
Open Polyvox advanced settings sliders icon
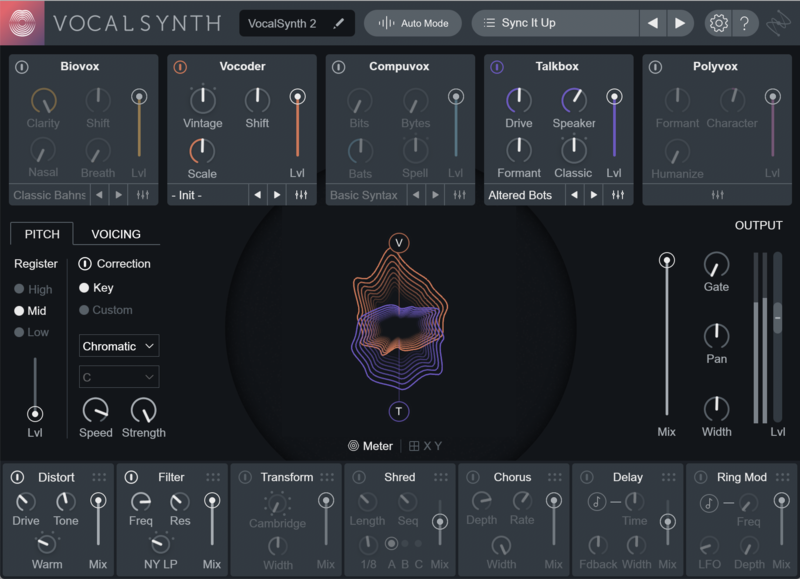(x=717, y=195)
